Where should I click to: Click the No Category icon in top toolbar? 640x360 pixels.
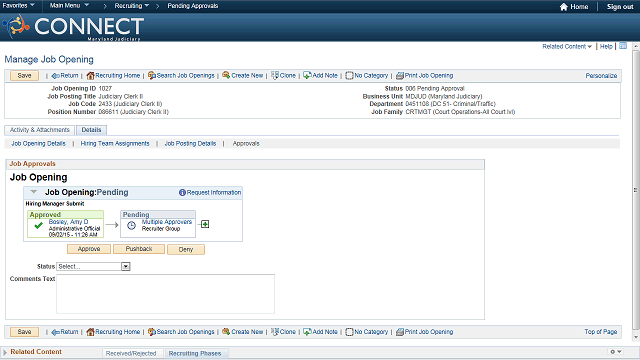[x=349, y=76]
